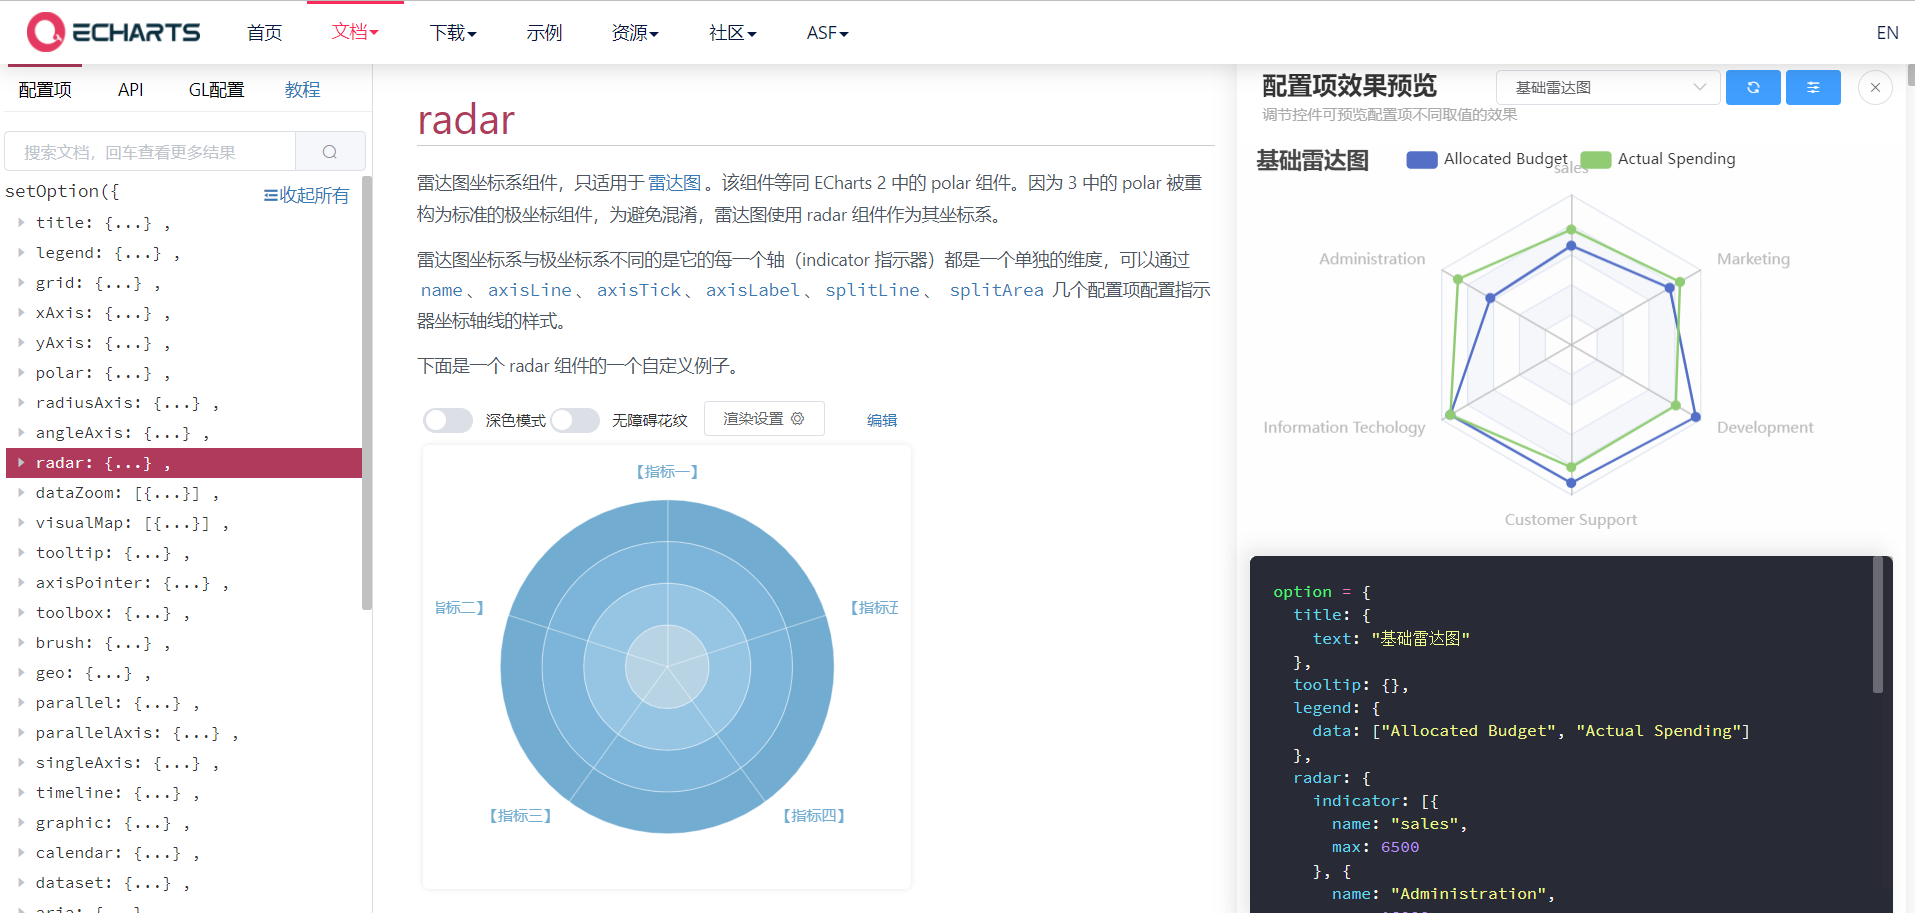Open the ASF menu
This screenshot has height=913, width=1915.
click(x=827, y=33)
